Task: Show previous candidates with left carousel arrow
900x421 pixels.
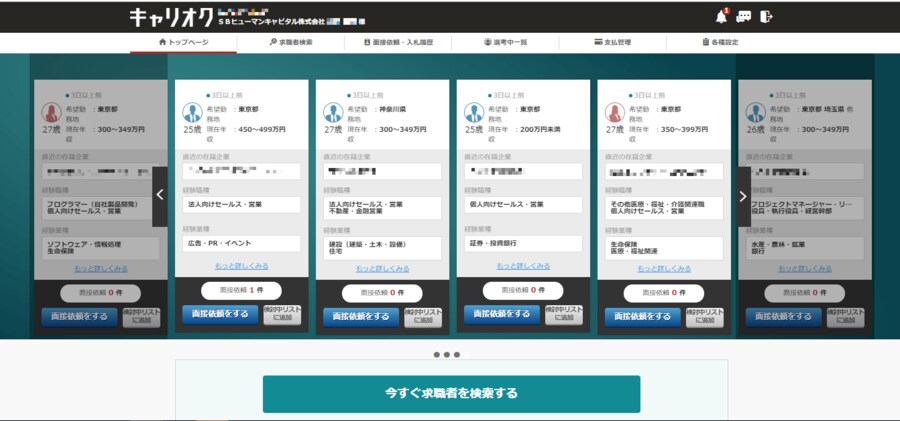Action: point(160,196)
